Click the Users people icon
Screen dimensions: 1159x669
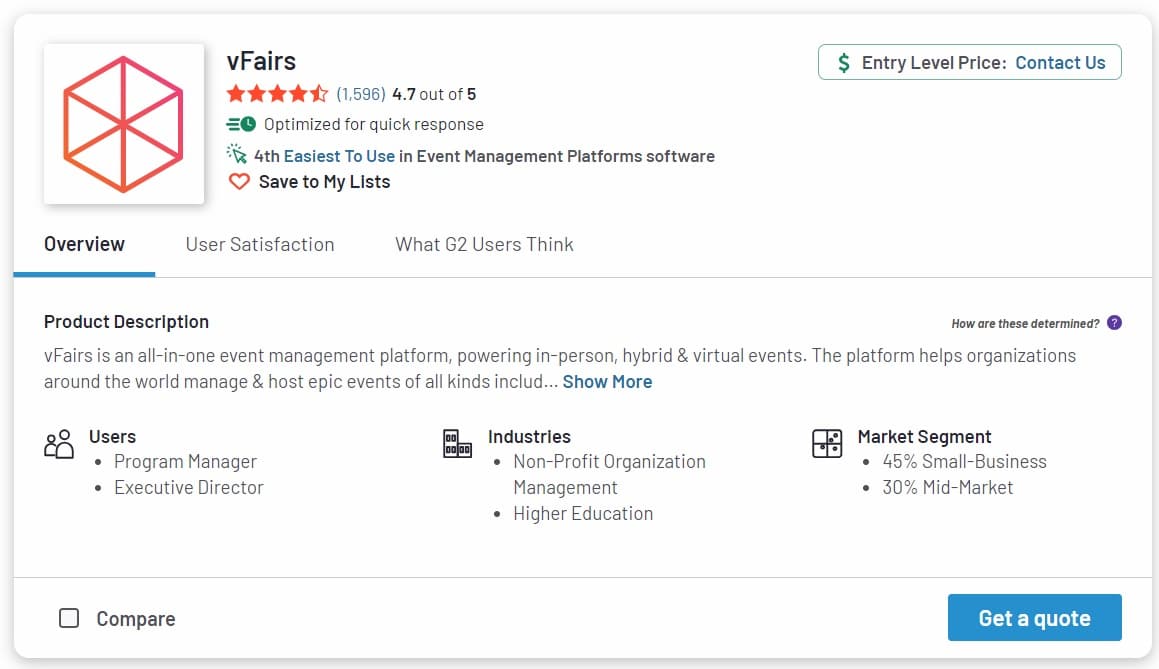click(59, 444)
